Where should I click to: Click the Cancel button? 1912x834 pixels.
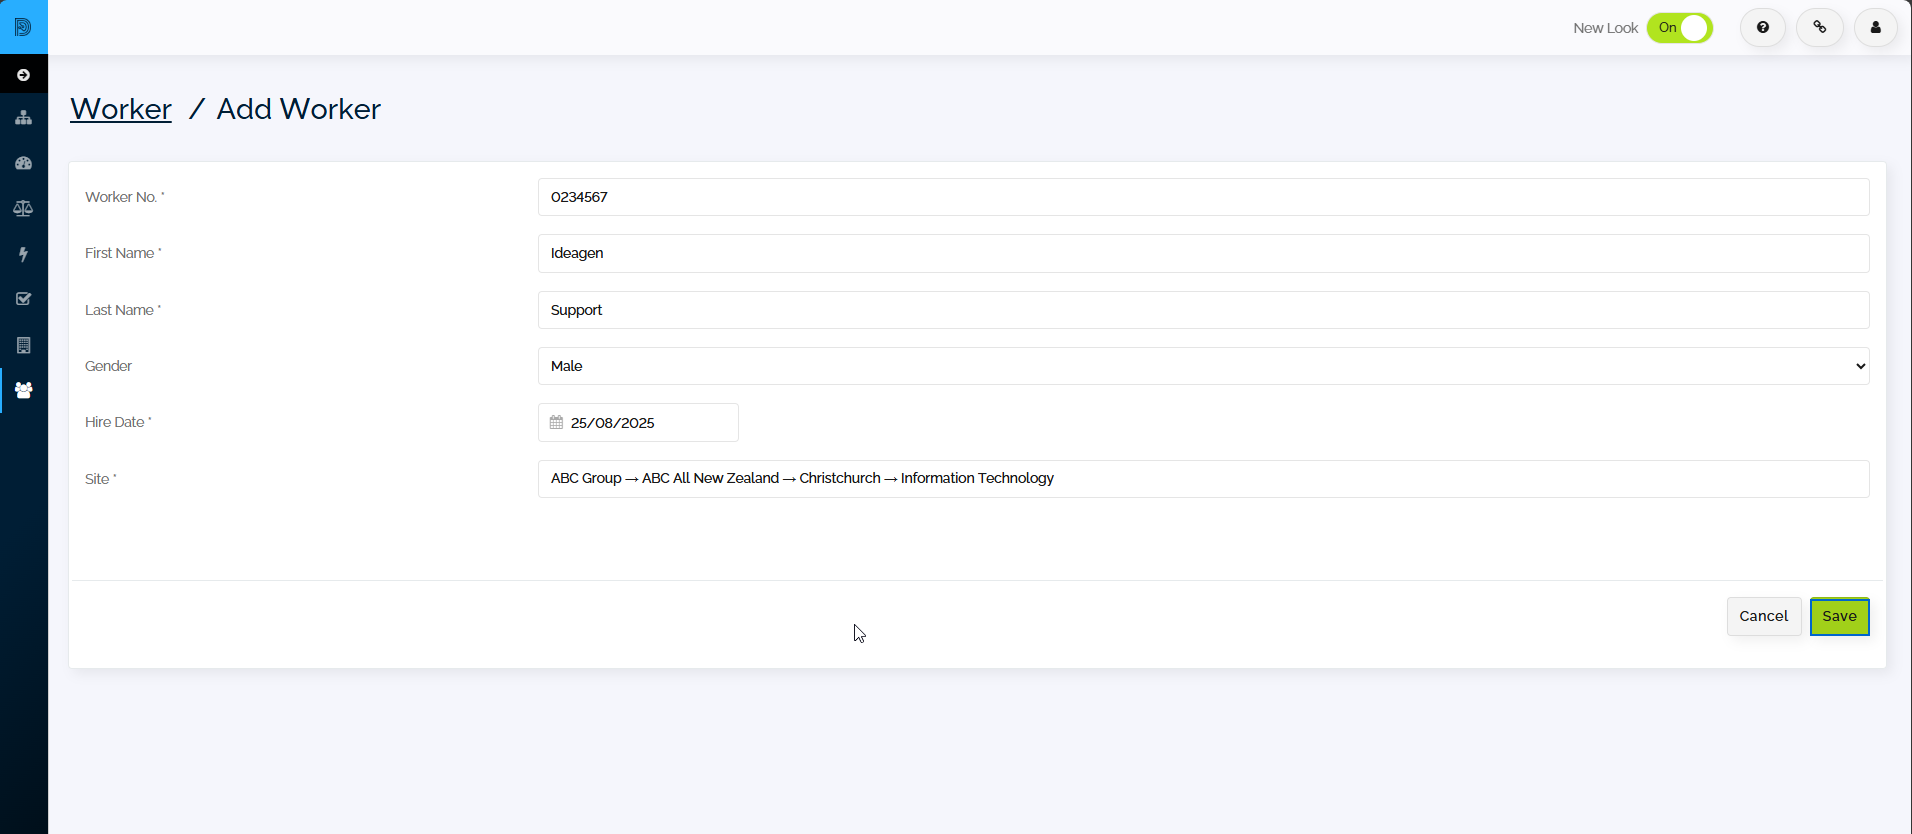click(1764, 616)
